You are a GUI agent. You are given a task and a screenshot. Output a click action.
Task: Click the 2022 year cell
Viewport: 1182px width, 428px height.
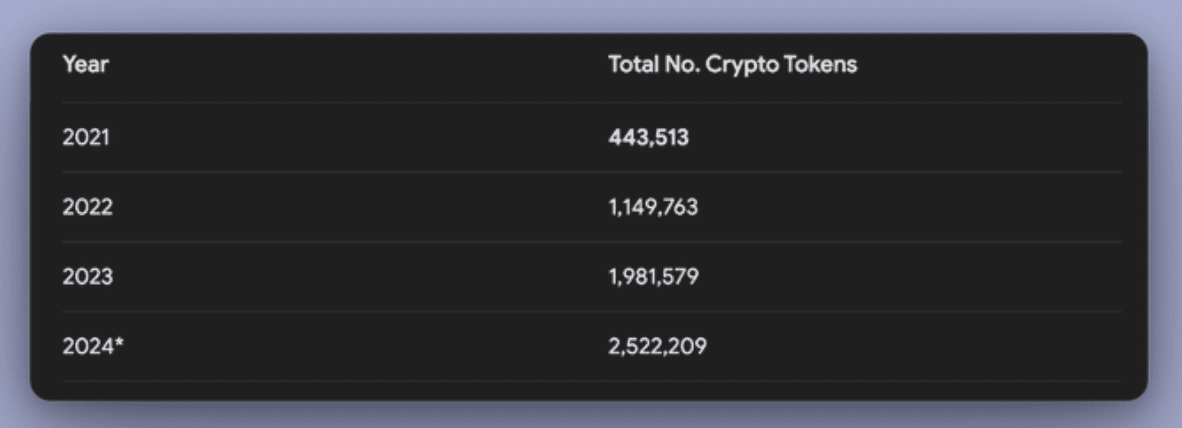[x=87, y=207]
